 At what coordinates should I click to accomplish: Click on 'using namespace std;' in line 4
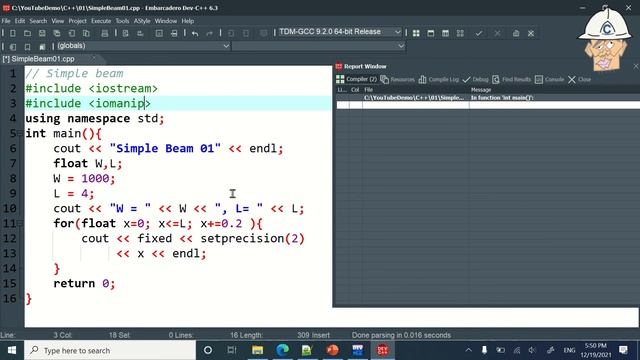tap(95, 119)
